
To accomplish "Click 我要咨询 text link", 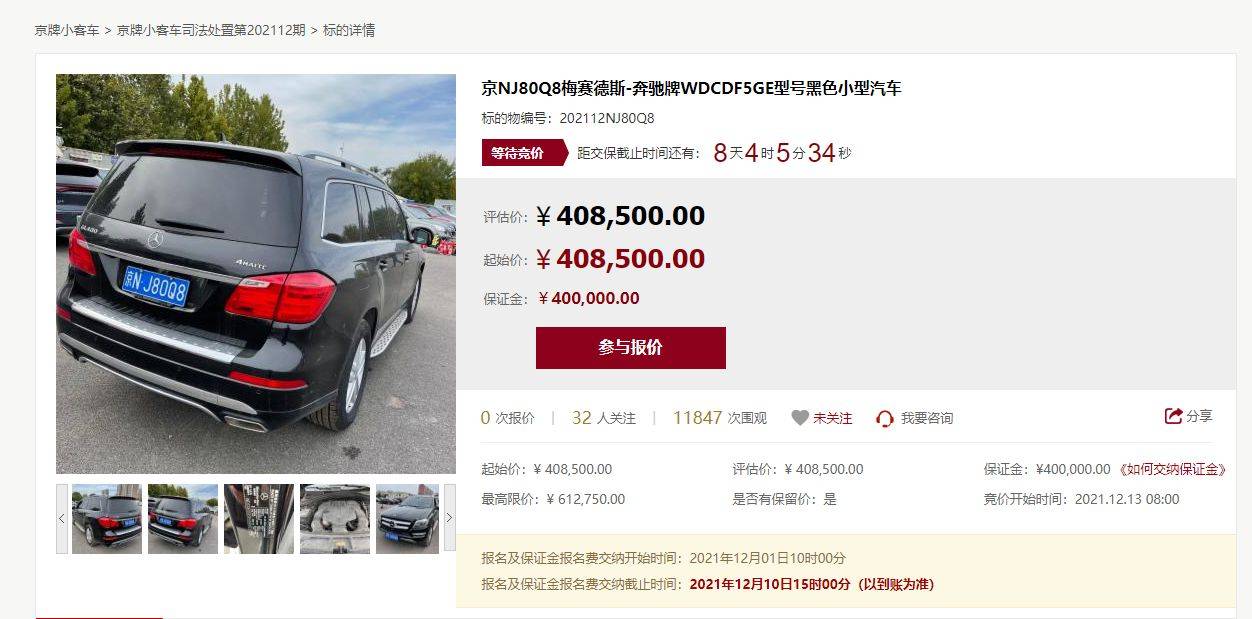I will click(x=927, y=418).
